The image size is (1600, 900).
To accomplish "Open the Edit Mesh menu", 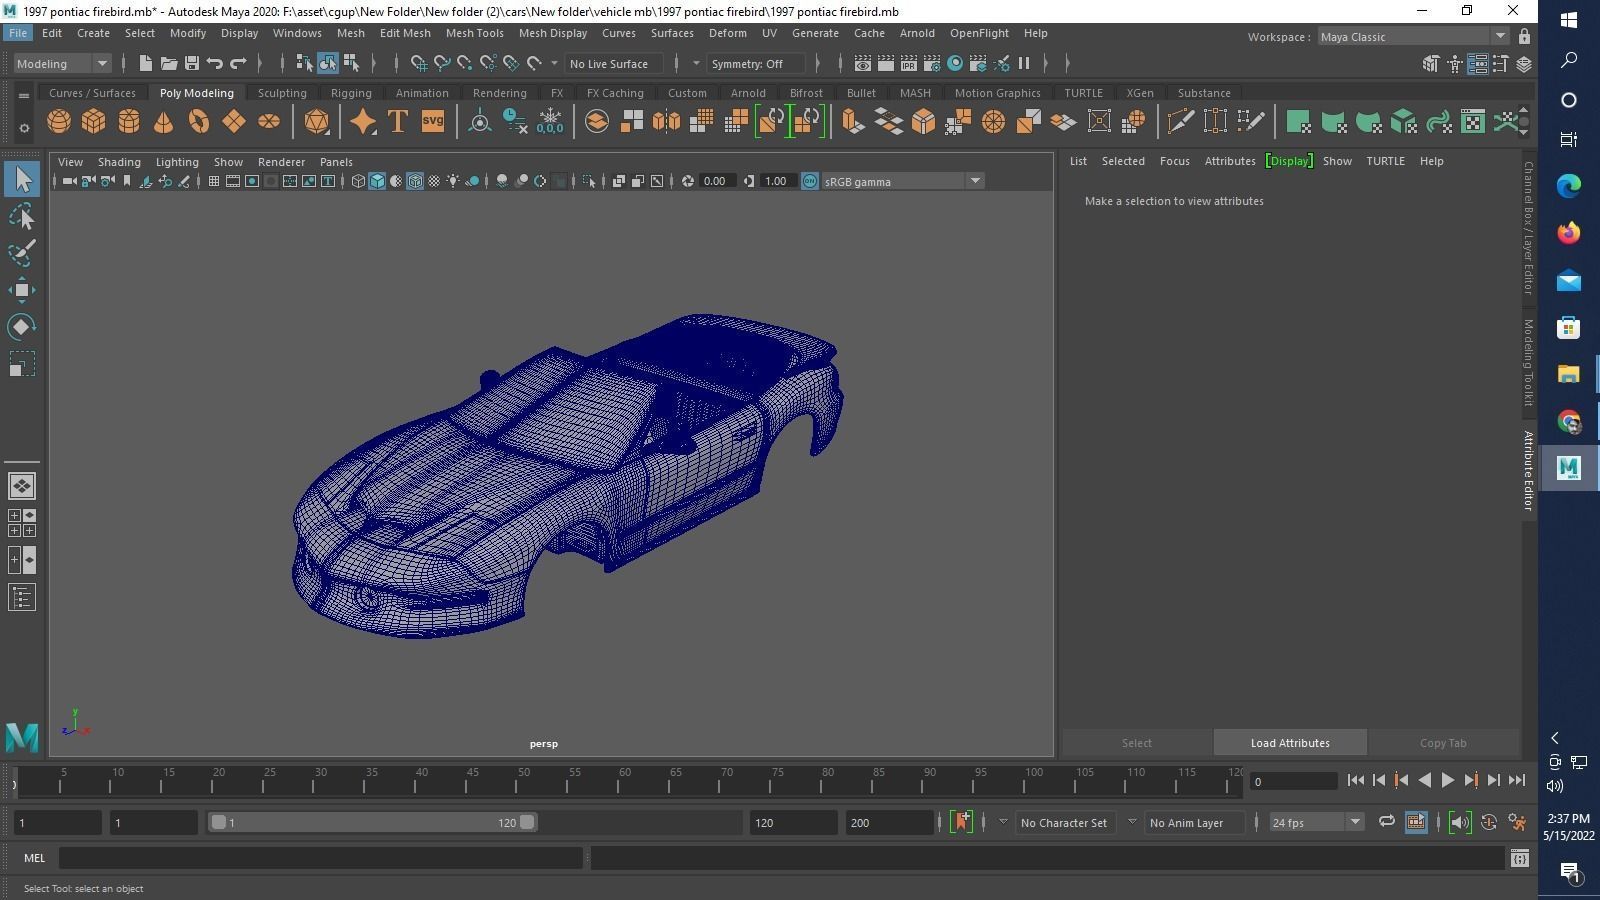I will (405, 33).
